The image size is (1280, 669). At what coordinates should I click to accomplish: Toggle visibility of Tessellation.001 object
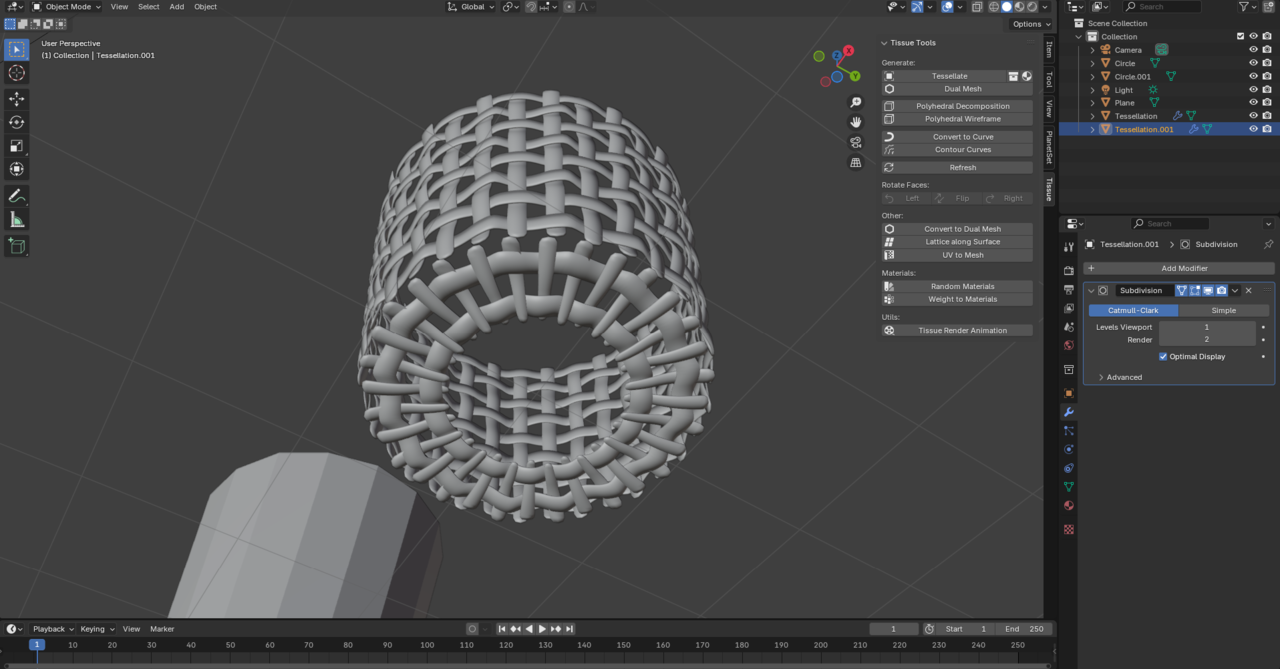1253,129
